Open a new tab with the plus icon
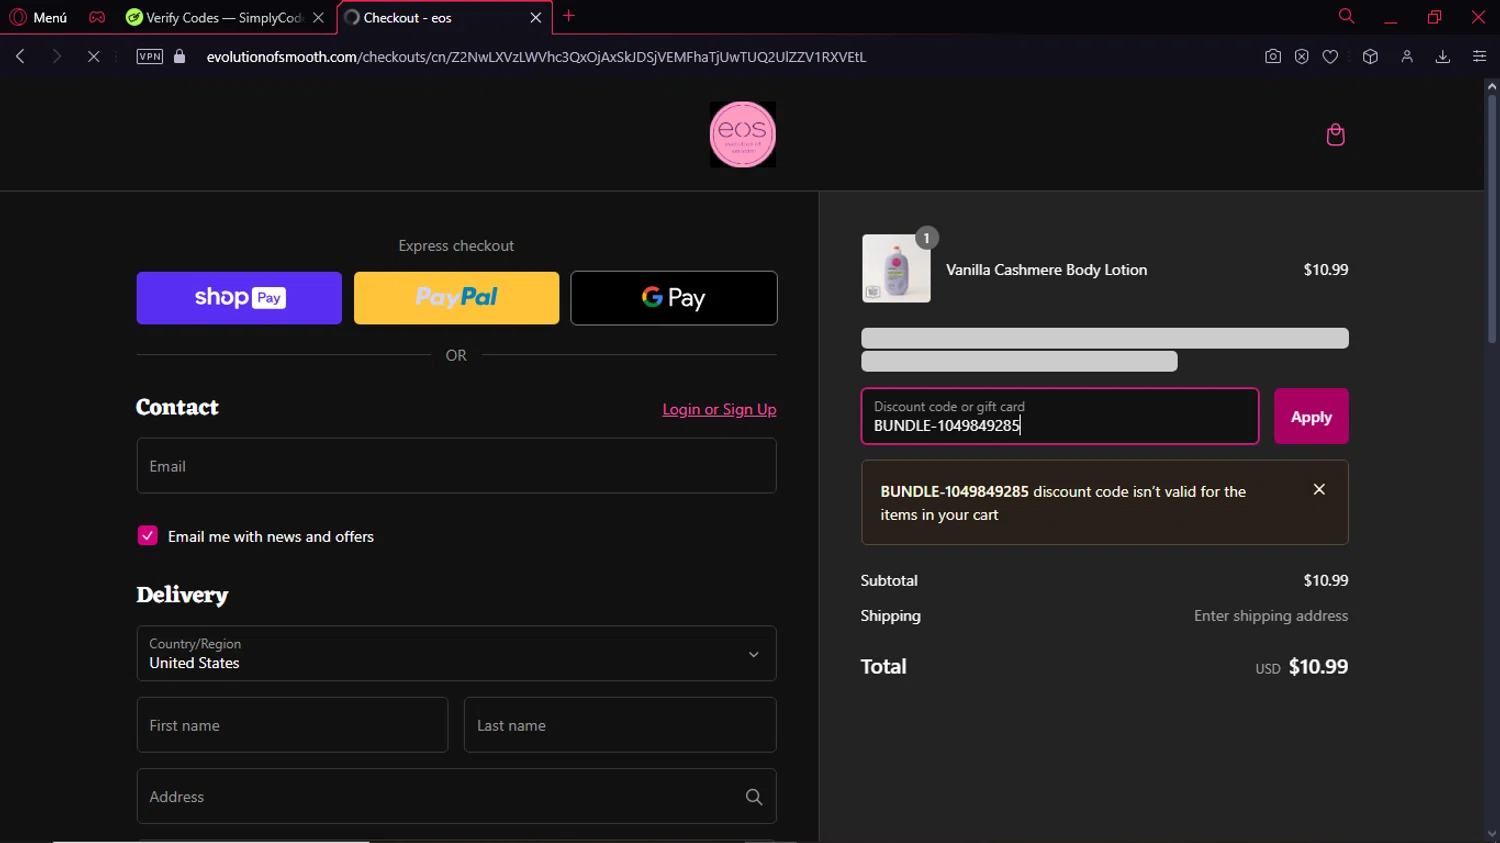Viewport: 1500px width, 843px height. [569, 16]
